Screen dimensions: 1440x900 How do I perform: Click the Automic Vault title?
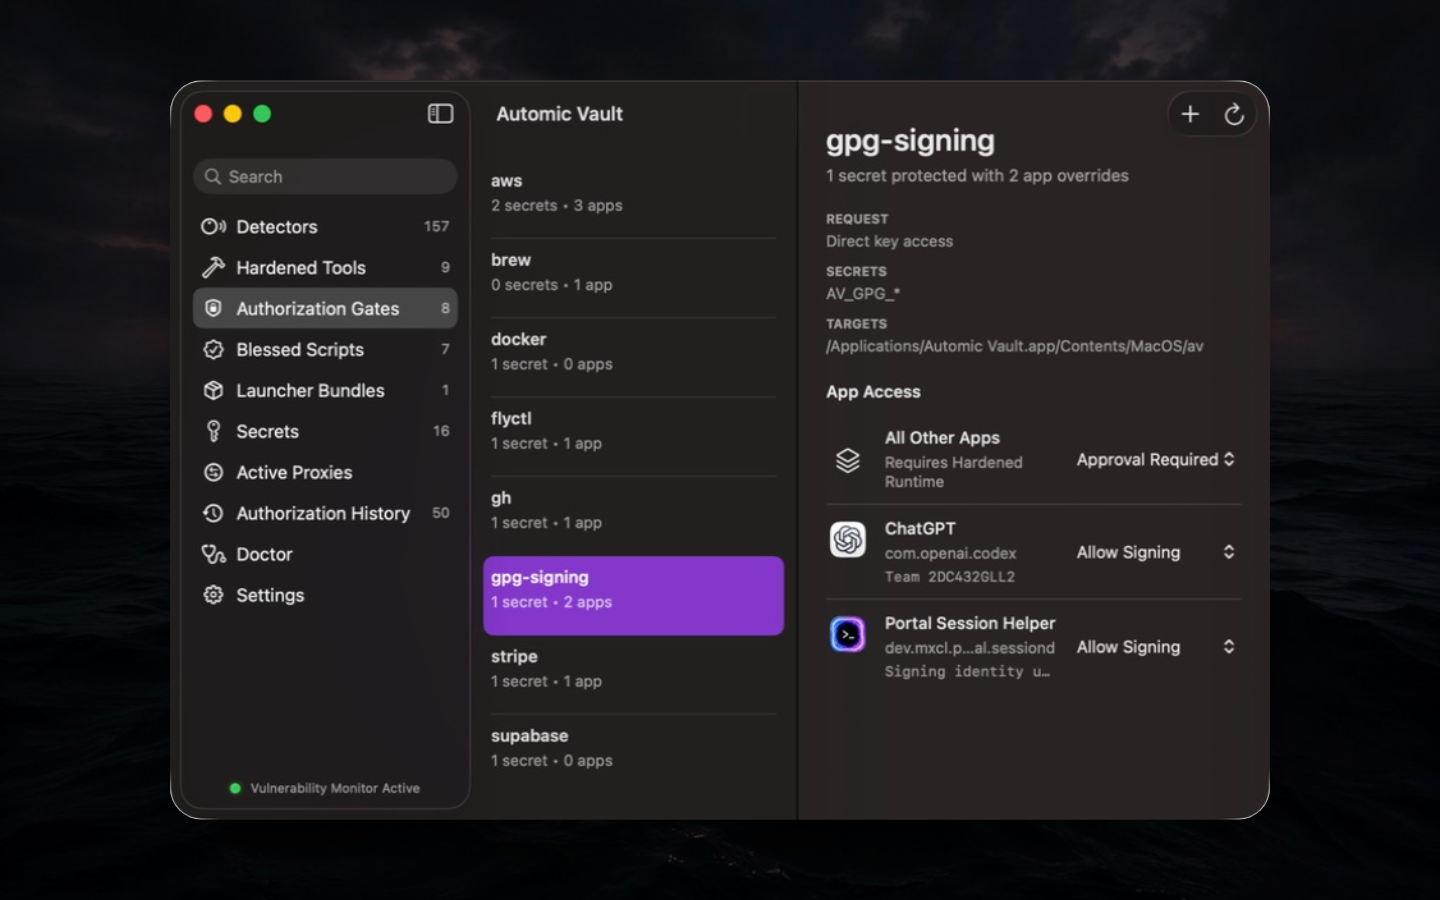coord(559,114)
